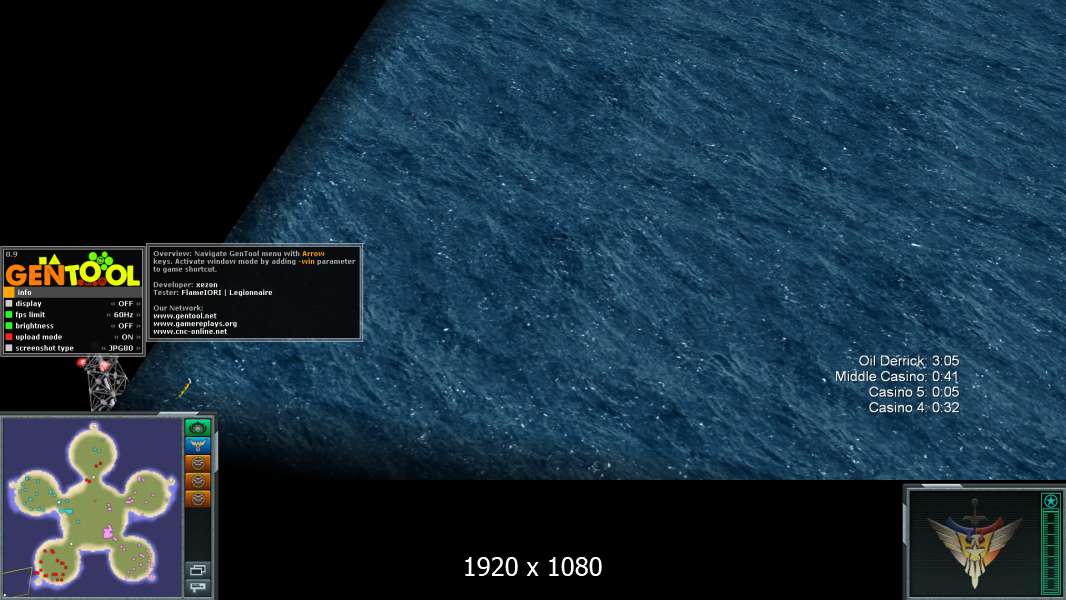Viewport: 1066px width, 600px height.
Task: Click the blue eagle emblem button
Action: [198, 445]
